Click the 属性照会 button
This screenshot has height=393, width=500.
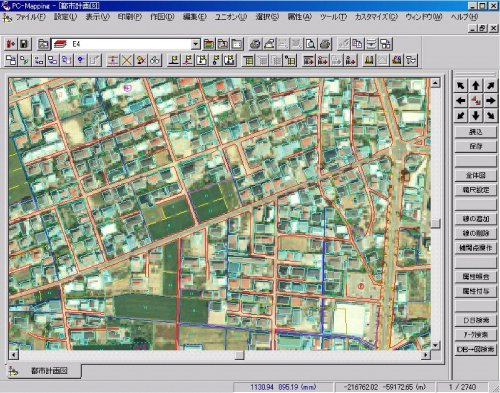476,276
